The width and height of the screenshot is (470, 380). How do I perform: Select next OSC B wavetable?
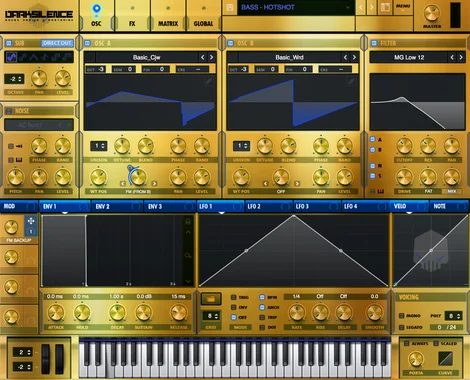click(x=354, y=57)
